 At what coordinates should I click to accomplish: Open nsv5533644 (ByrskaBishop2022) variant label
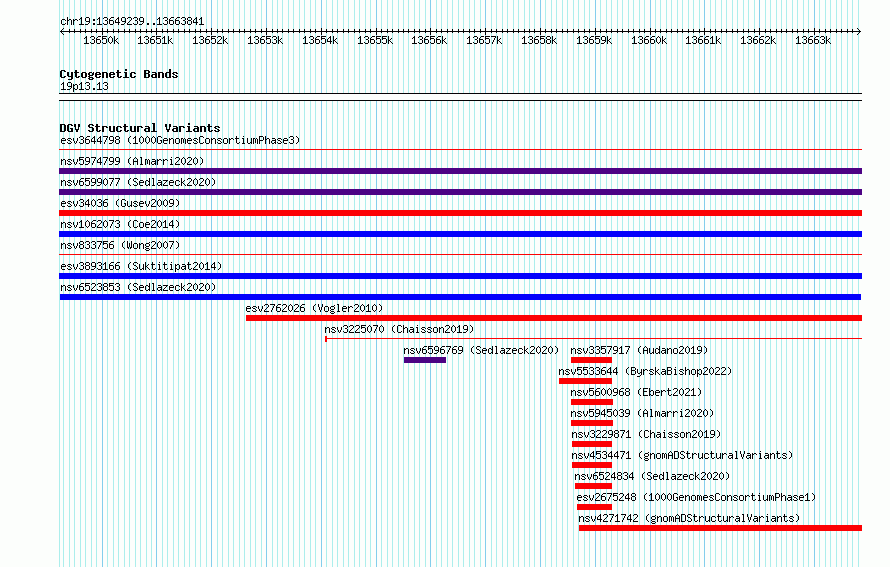click(x=645, y=371)
